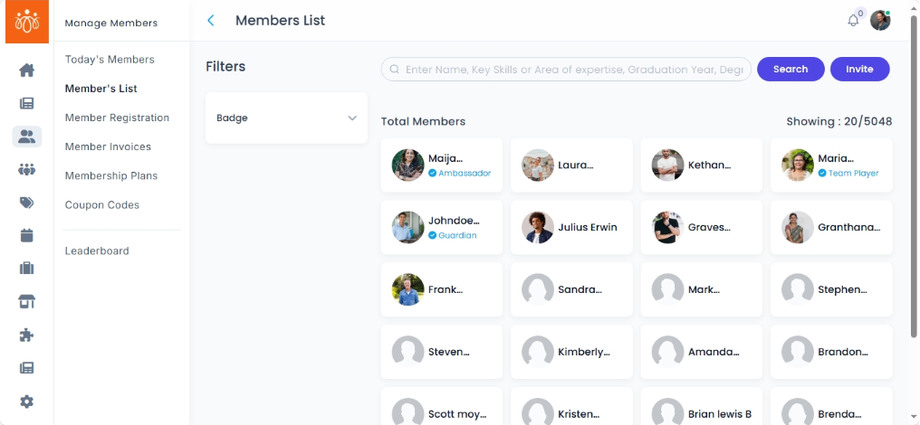
Task: Open the notifications bell
Action: coord(853,20)
